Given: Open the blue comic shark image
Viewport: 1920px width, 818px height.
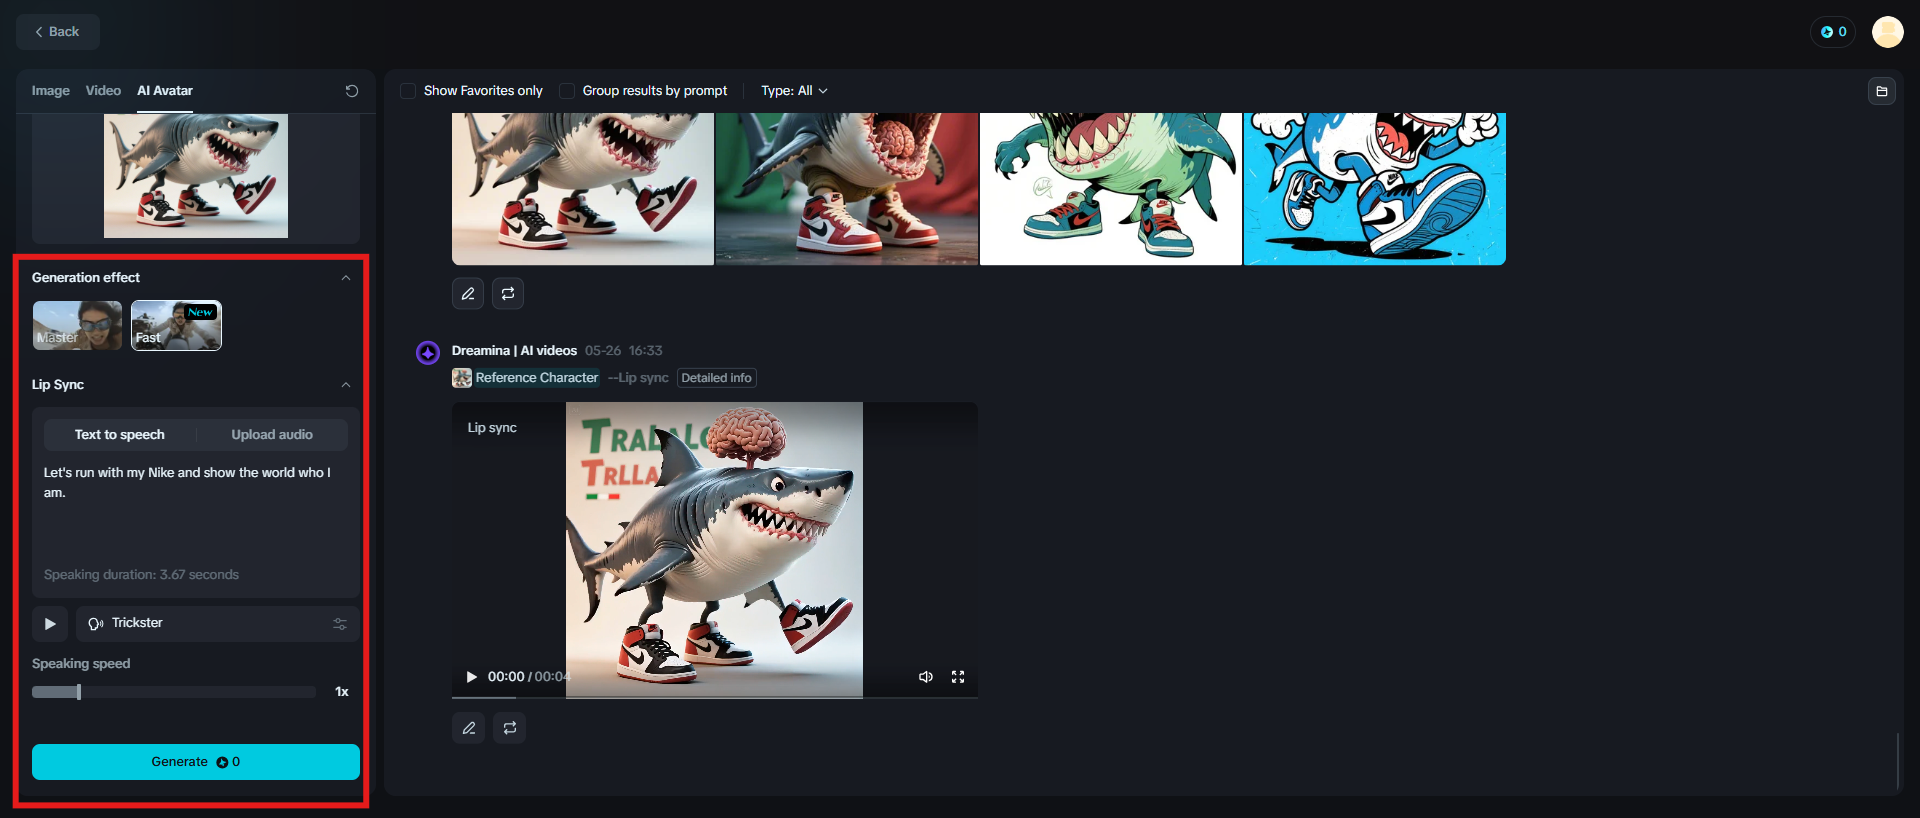Looking at the screenshot, I should [x=1375, y=189].
